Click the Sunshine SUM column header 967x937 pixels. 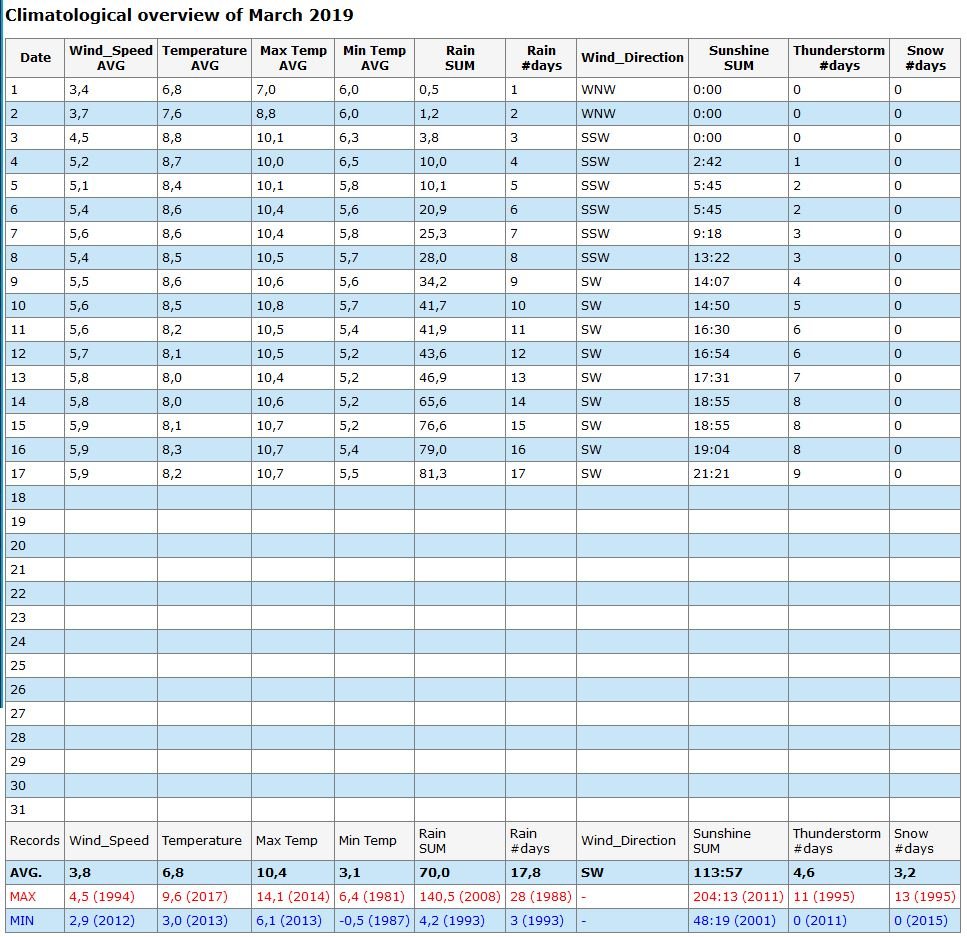coord(738,58)
